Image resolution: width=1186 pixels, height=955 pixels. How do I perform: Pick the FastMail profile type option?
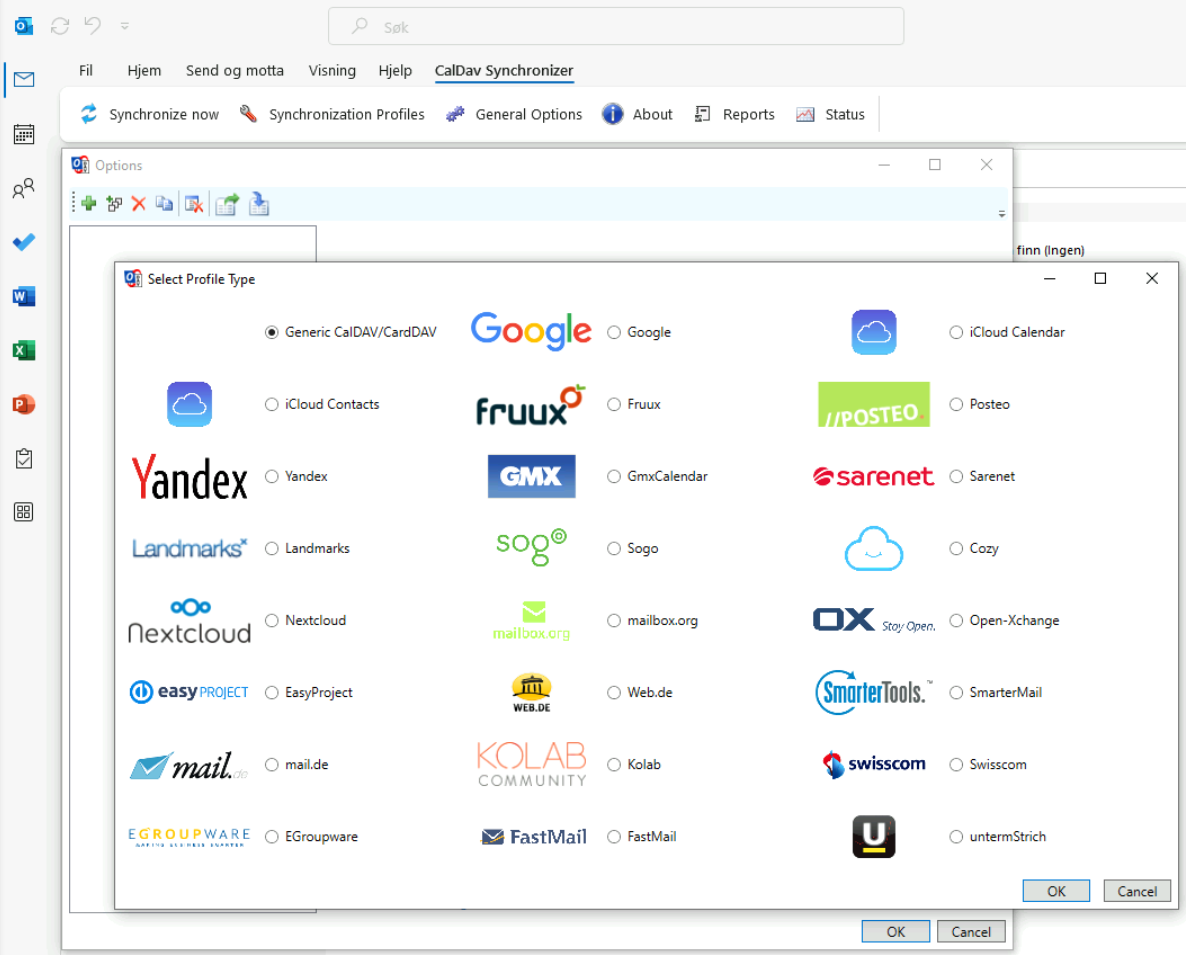click(x=614, y=836)
